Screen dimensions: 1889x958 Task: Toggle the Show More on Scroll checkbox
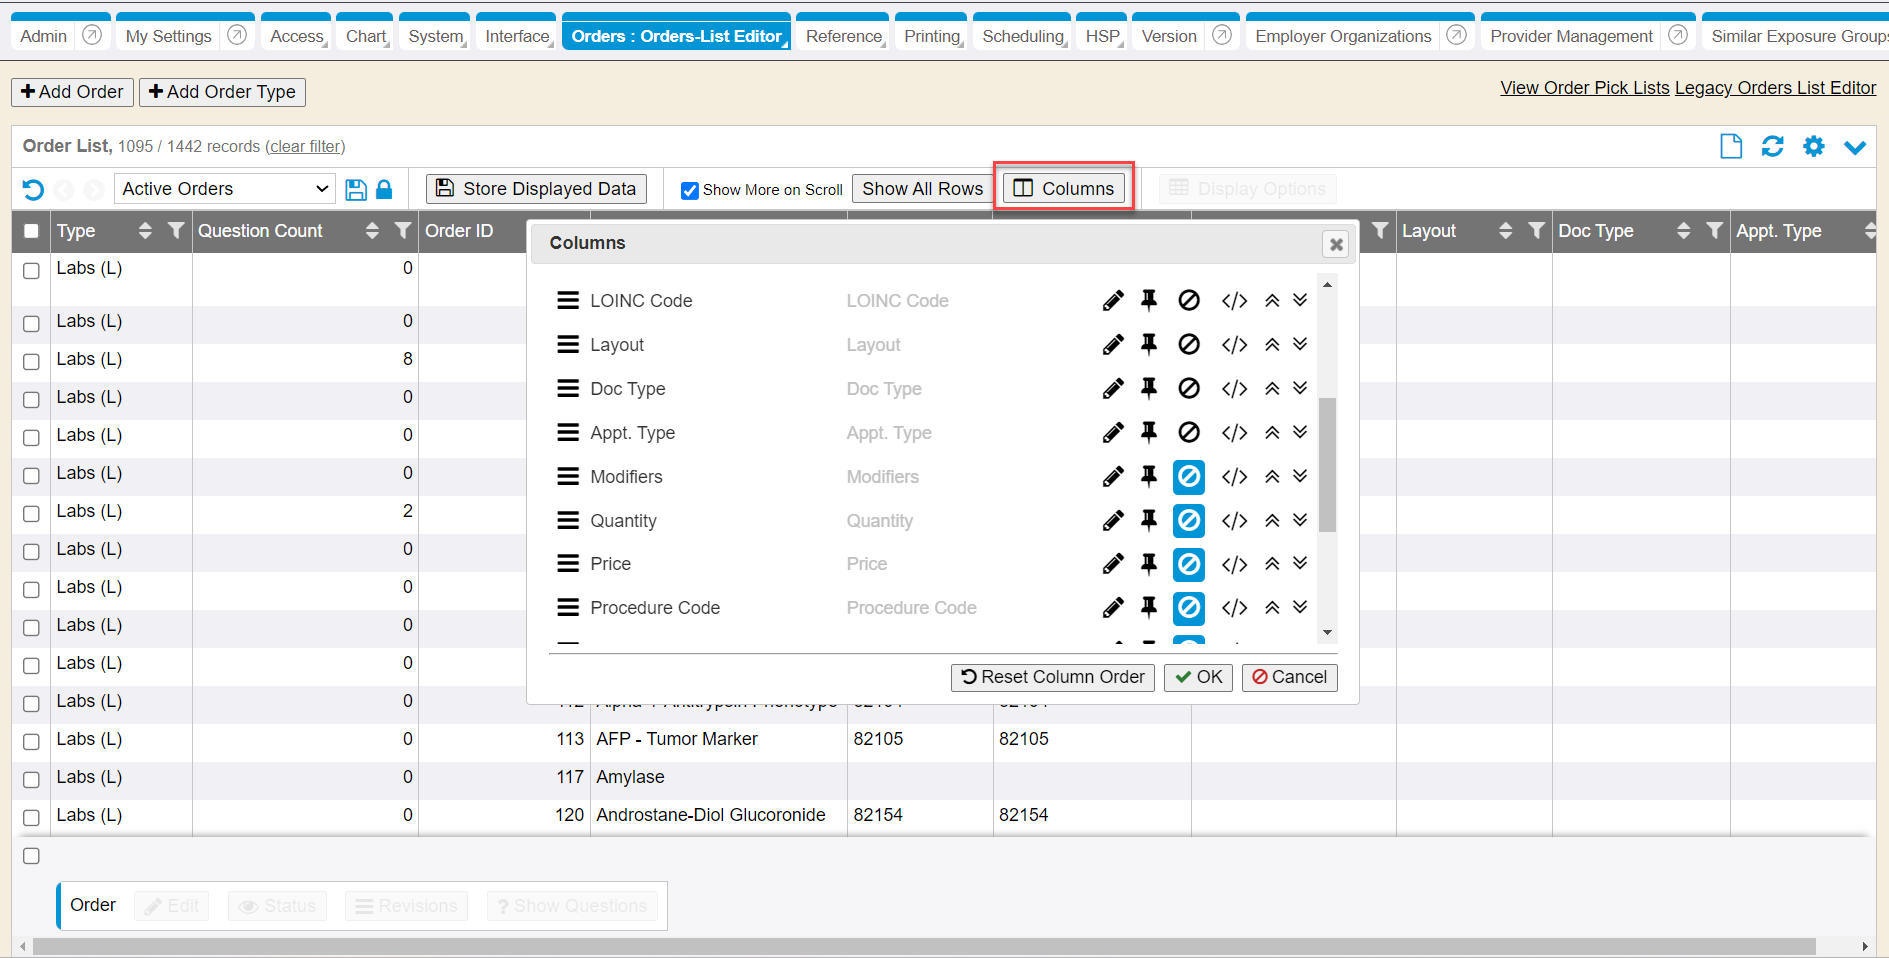pos(690,190)
